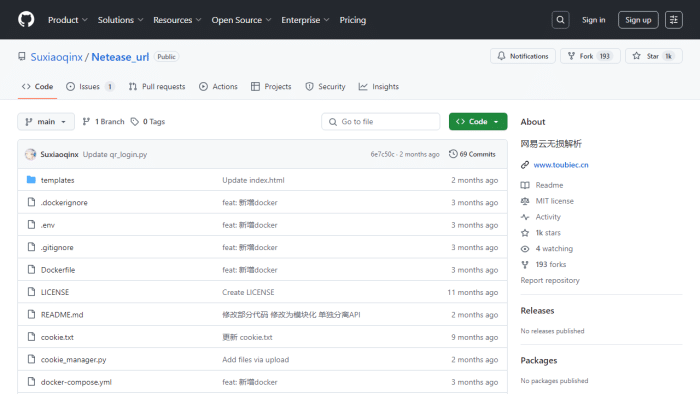
Task: Click the MIT license scale icon
Action: (525, 201)
